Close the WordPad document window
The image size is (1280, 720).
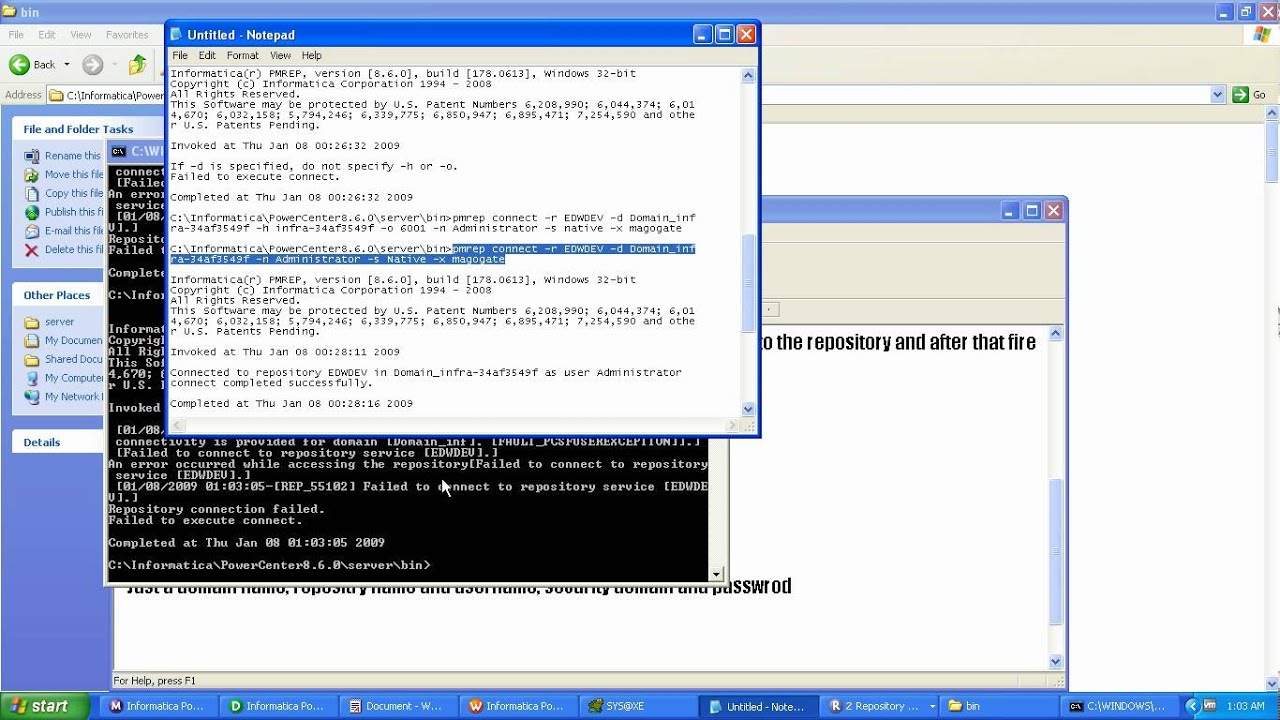(x=1053, y=211)
